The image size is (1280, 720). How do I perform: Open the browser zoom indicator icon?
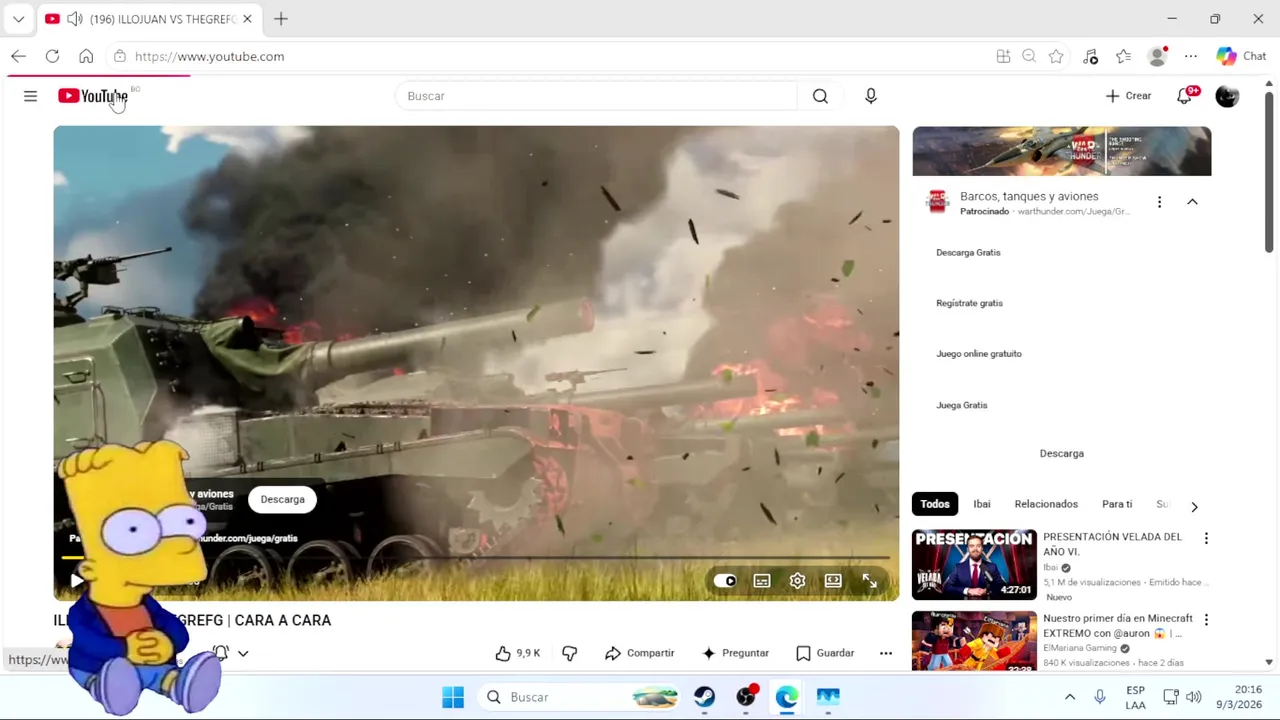(1029, 56)
